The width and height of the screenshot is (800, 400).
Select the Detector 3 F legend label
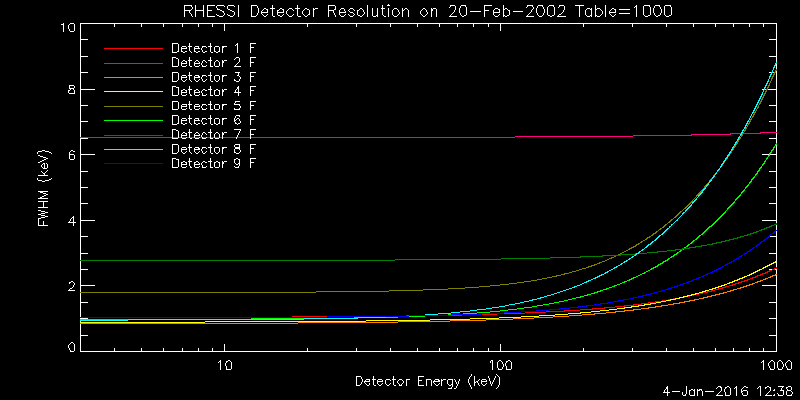(x=213, y=77)
